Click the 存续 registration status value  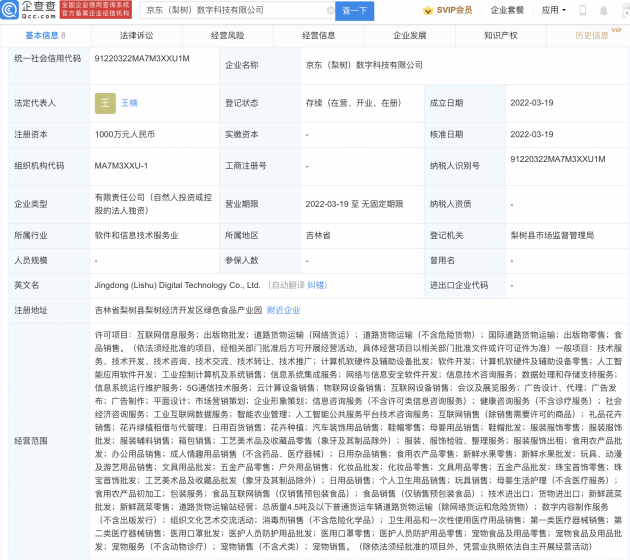(353, 103)
